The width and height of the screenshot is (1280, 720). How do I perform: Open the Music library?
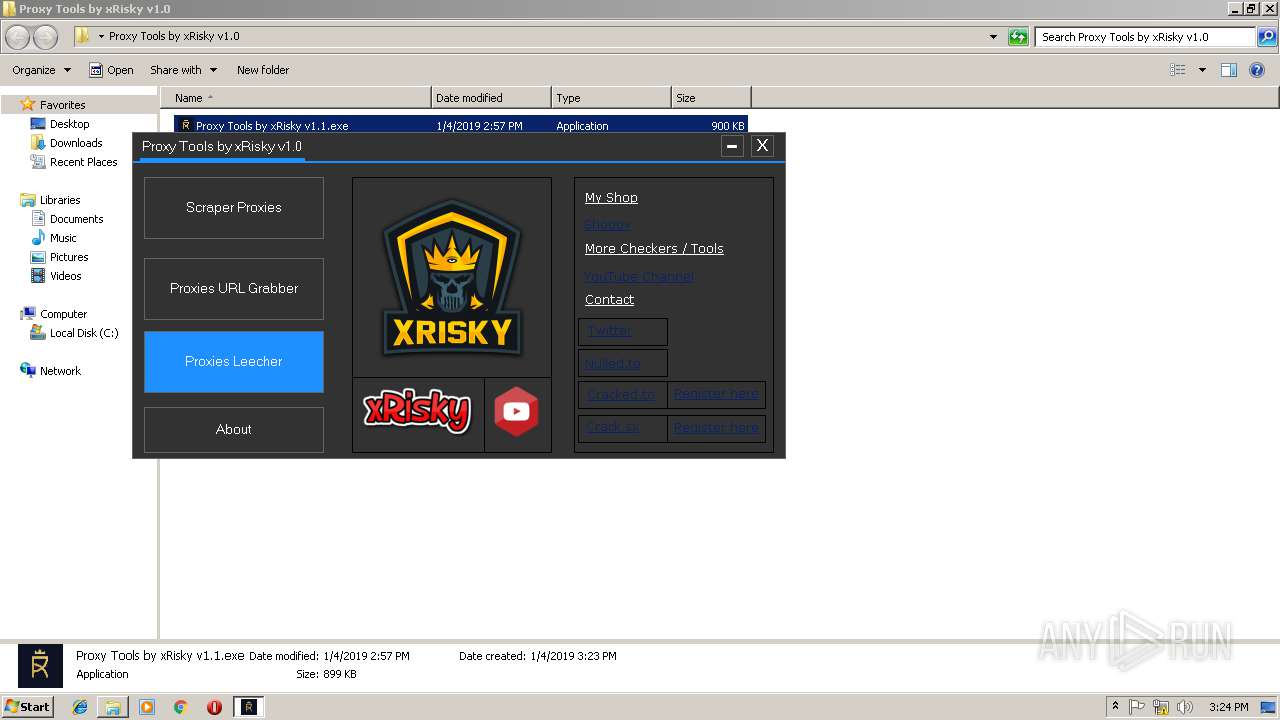(x=63, y=238)
